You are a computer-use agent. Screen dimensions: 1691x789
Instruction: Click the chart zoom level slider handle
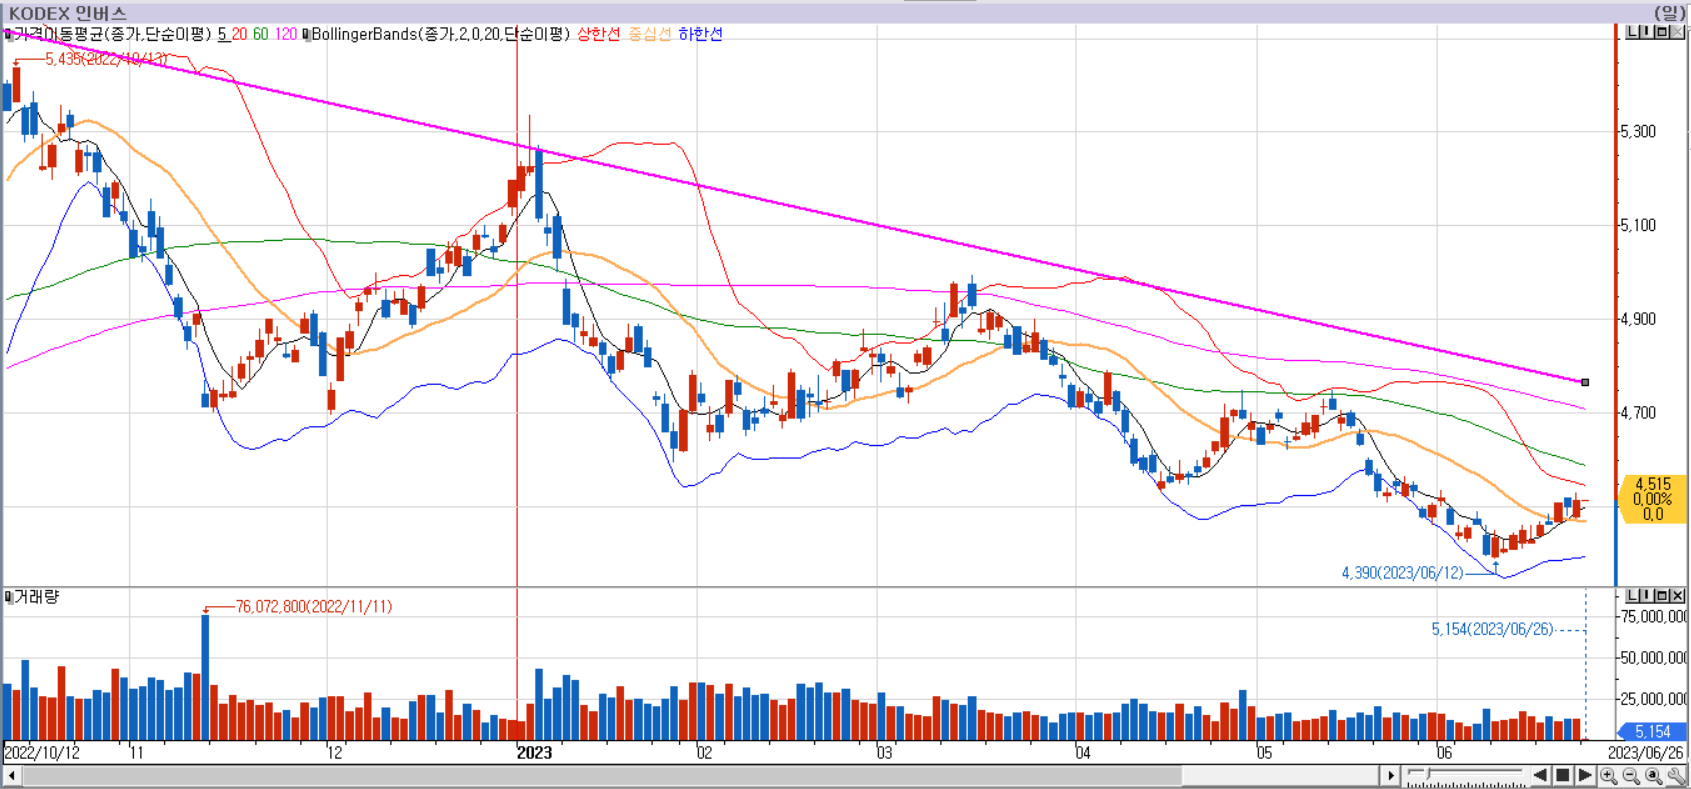(x=1428, y=774)
